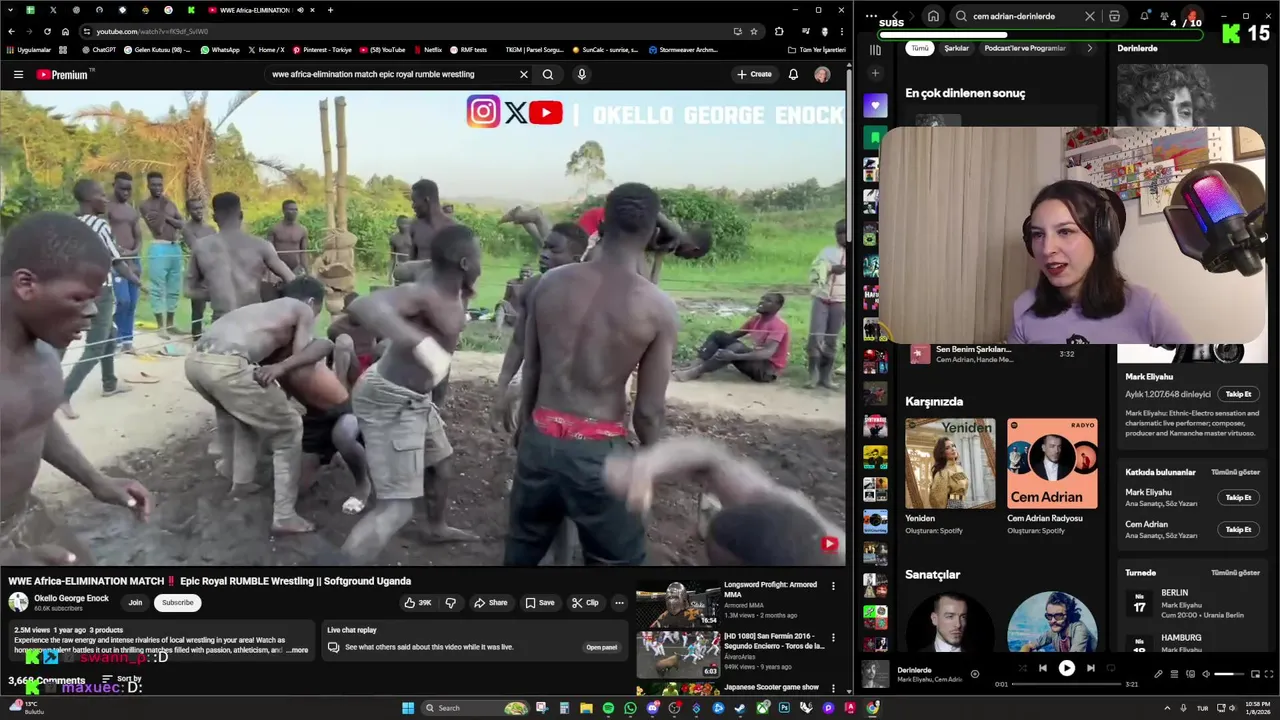Play the Spotify track Derinlerde
This screenshot has width=1280, height=720.
[x=1066, y=668]
